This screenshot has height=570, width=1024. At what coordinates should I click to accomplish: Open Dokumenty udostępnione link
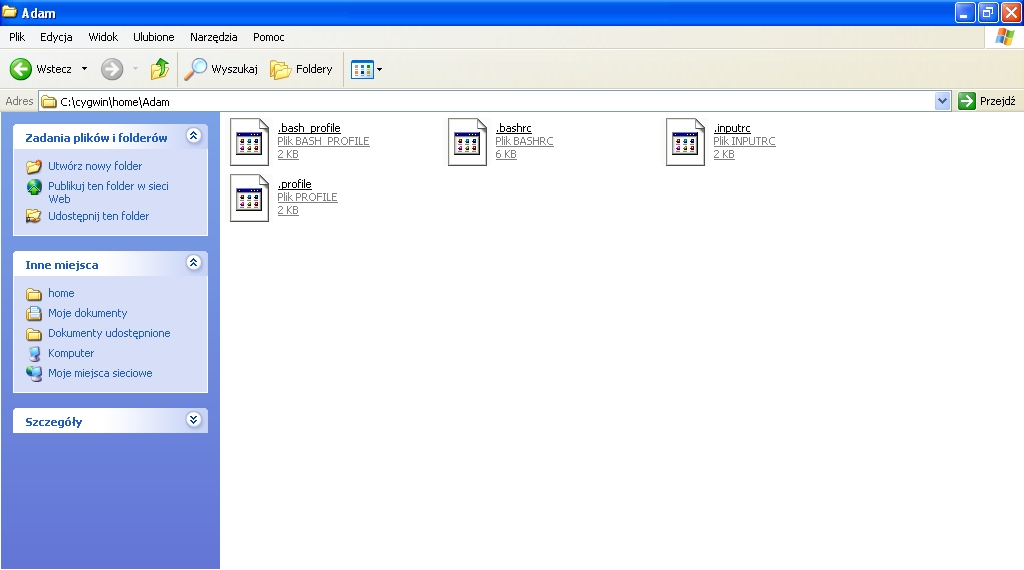(x=109, y=333)
